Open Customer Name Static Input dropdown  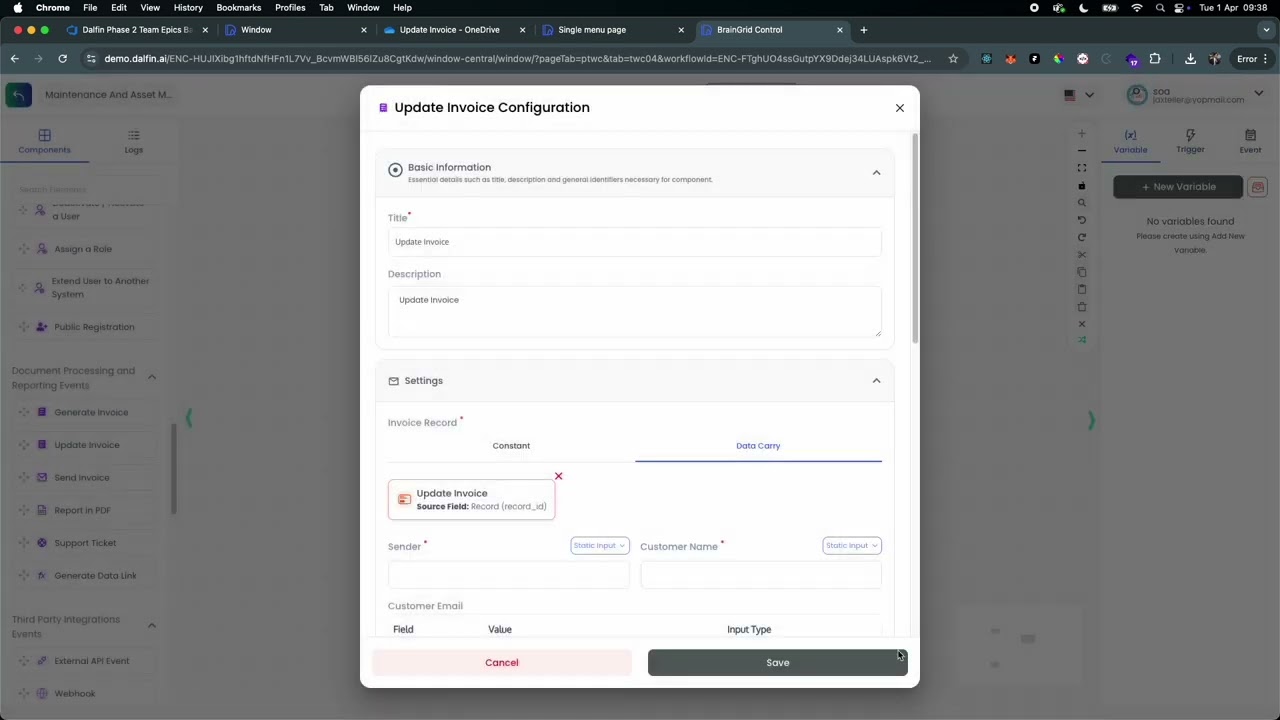(852, 546)
